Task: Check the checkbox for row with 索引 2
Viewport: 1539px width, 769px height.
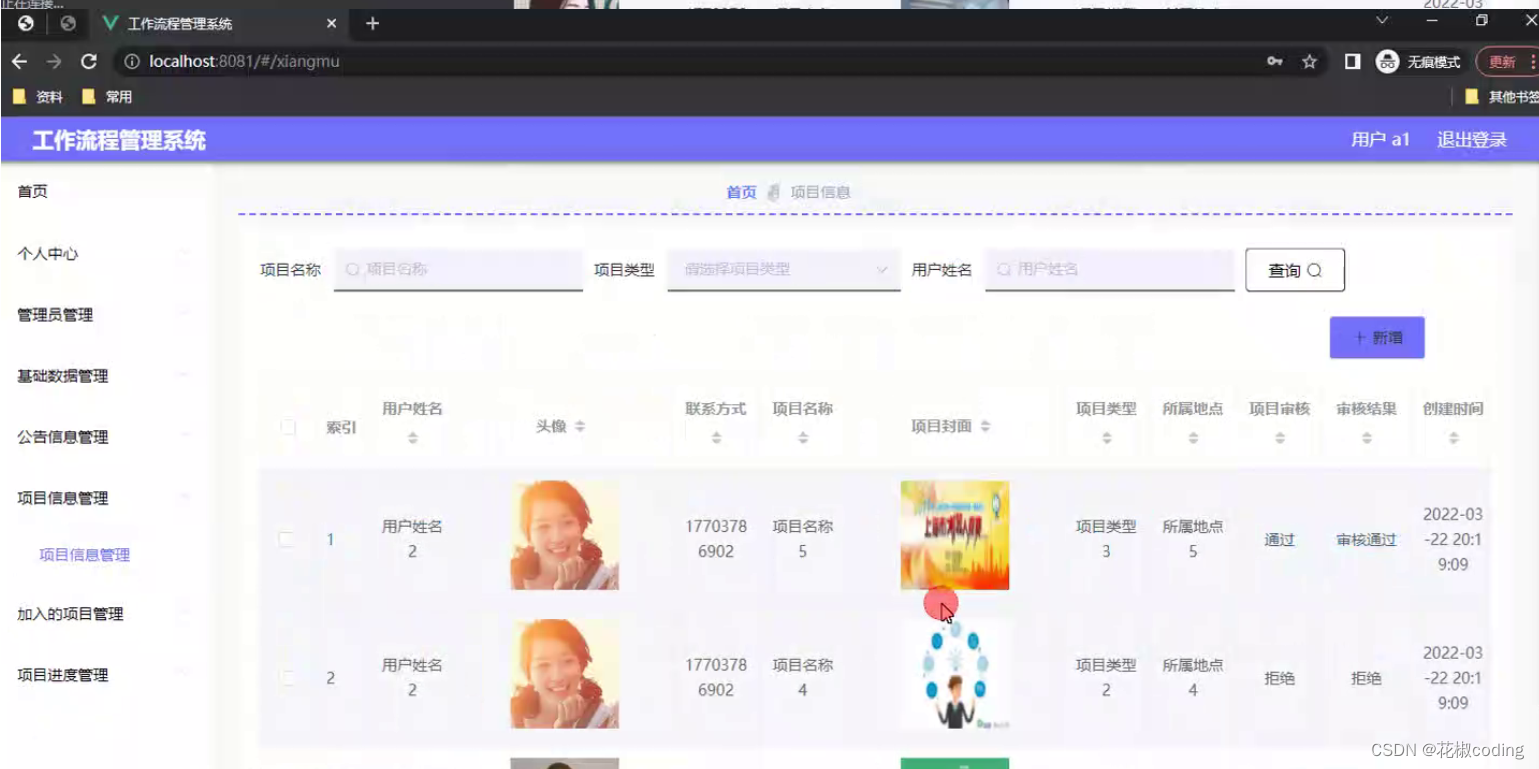Action: (288, 677)
